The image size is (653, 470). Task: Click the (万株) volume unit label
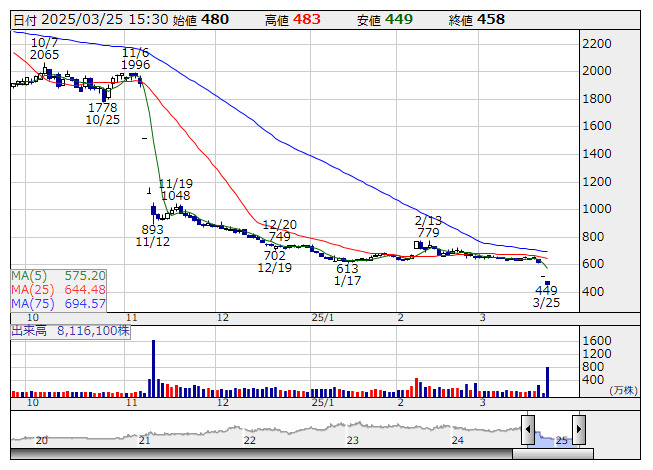(x=623, y=390)
